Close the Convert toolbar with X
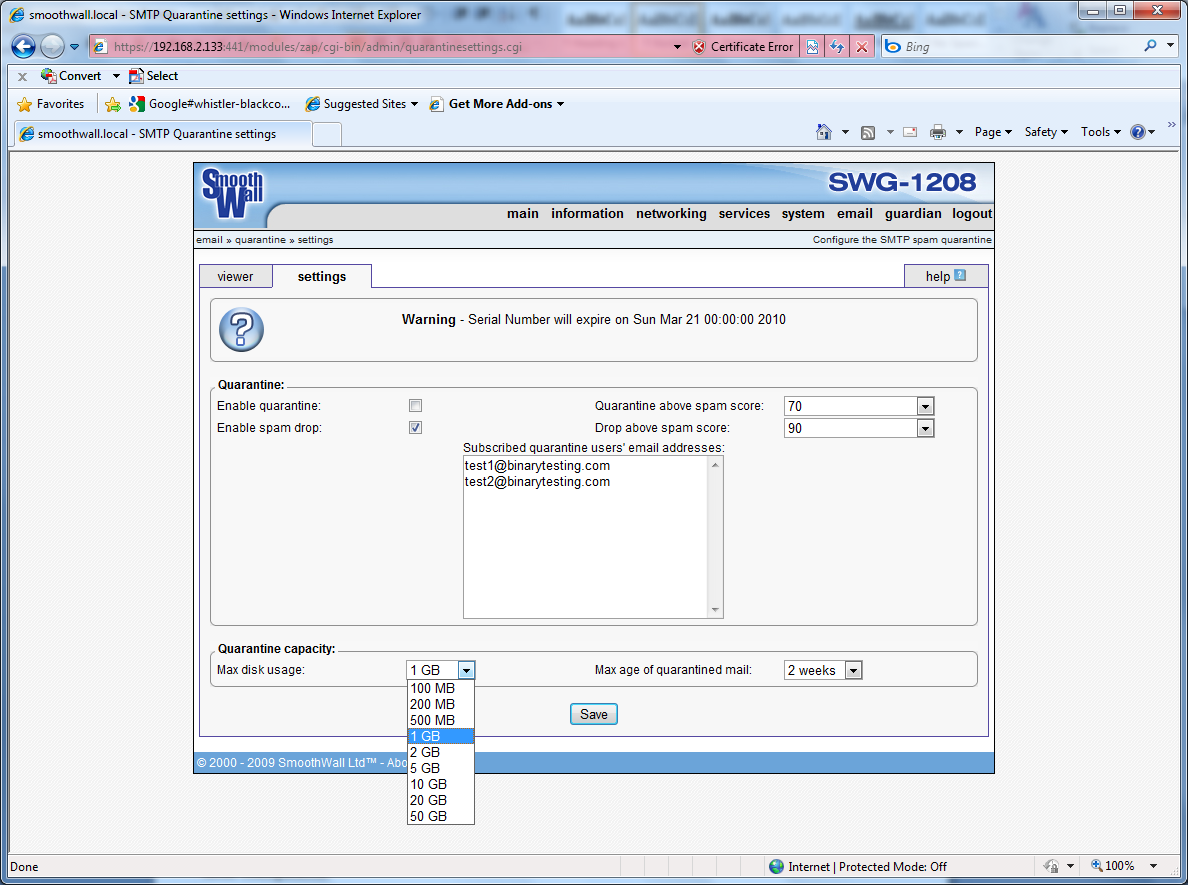The height and width of the screenshot is (885, 1188). 22,76
